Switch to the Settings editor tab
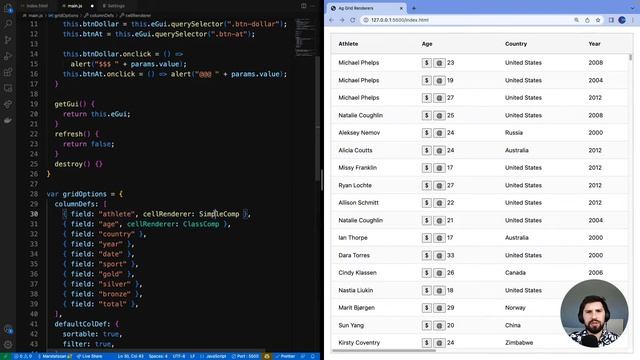Image resolution: width=640 pixels, height=360 pixels. click(114, 6)
